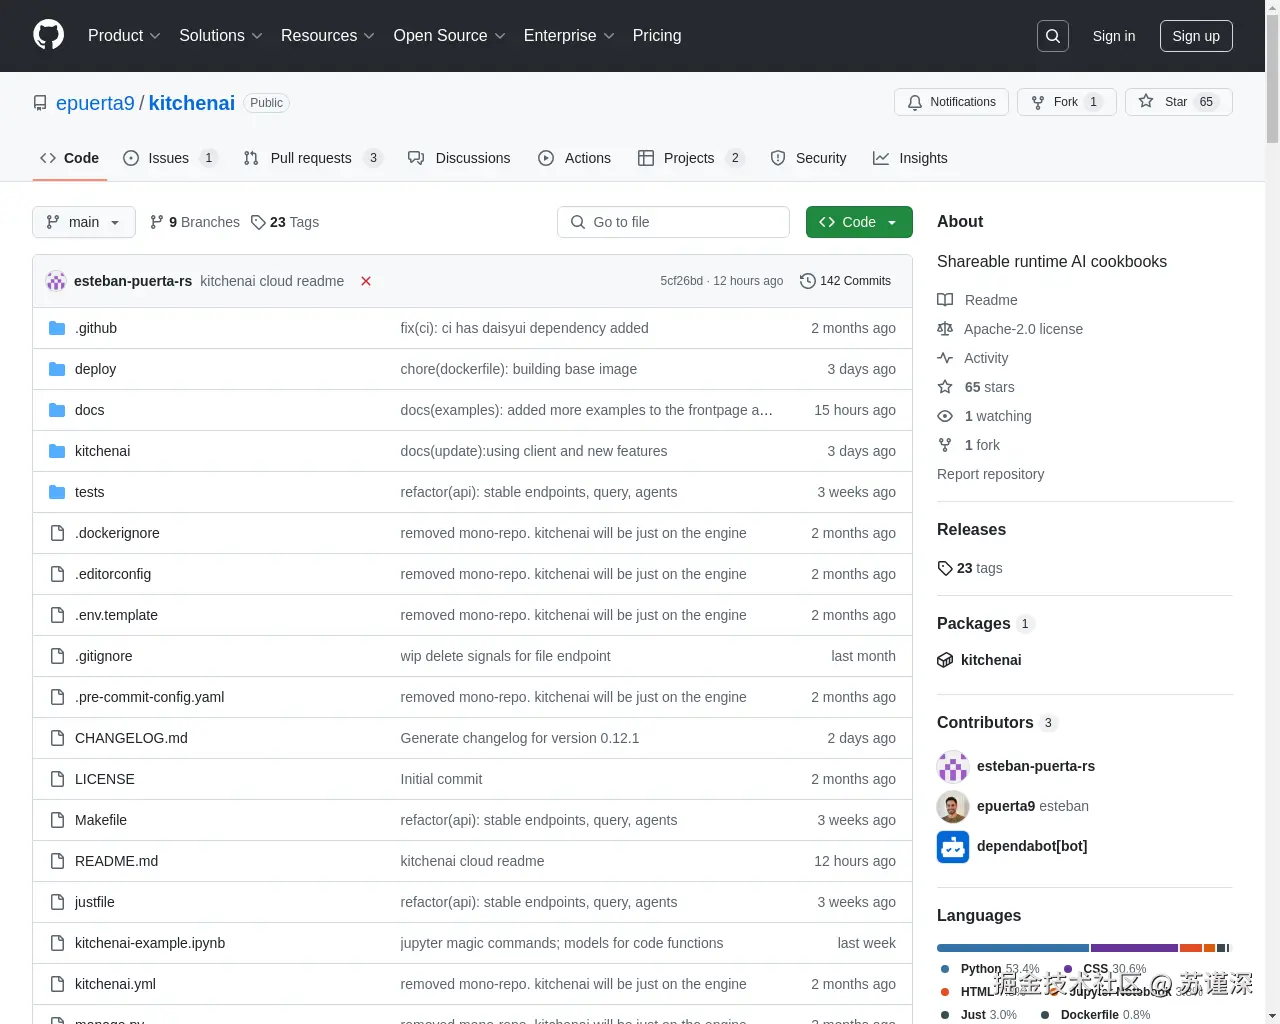Click the kitchenai package cube icon
This screenshot has width=1280, height=1024.
point(945,660)
